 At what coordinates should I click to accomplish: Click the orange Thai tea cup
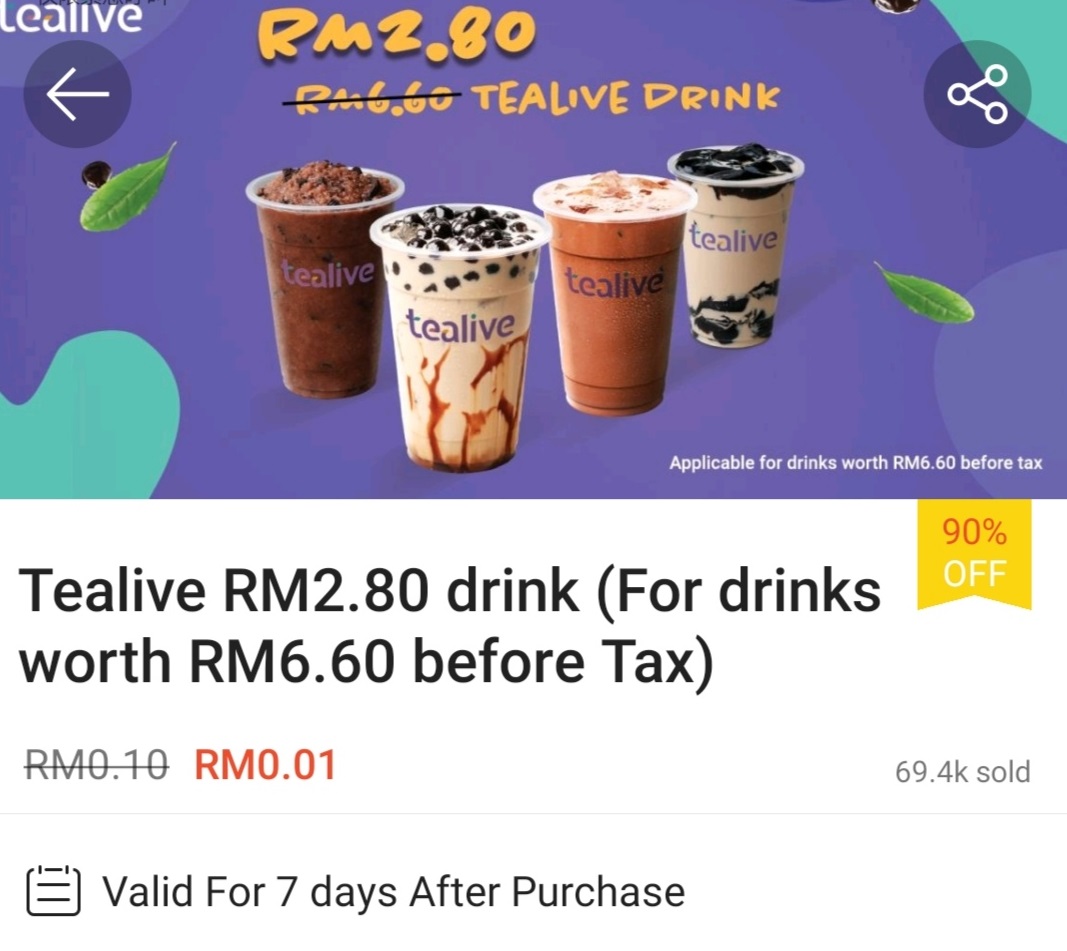coord(614,293)
